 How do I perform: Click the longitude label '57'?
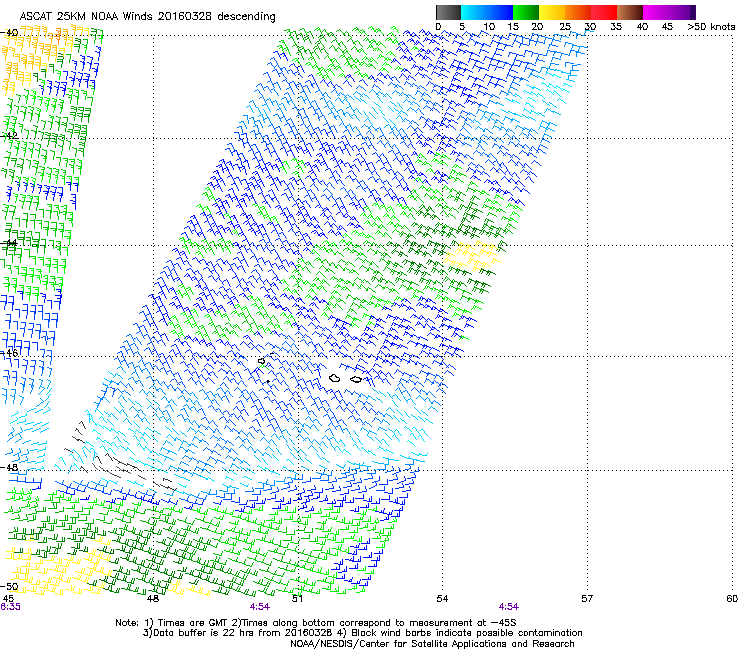(x=587, y=599)
